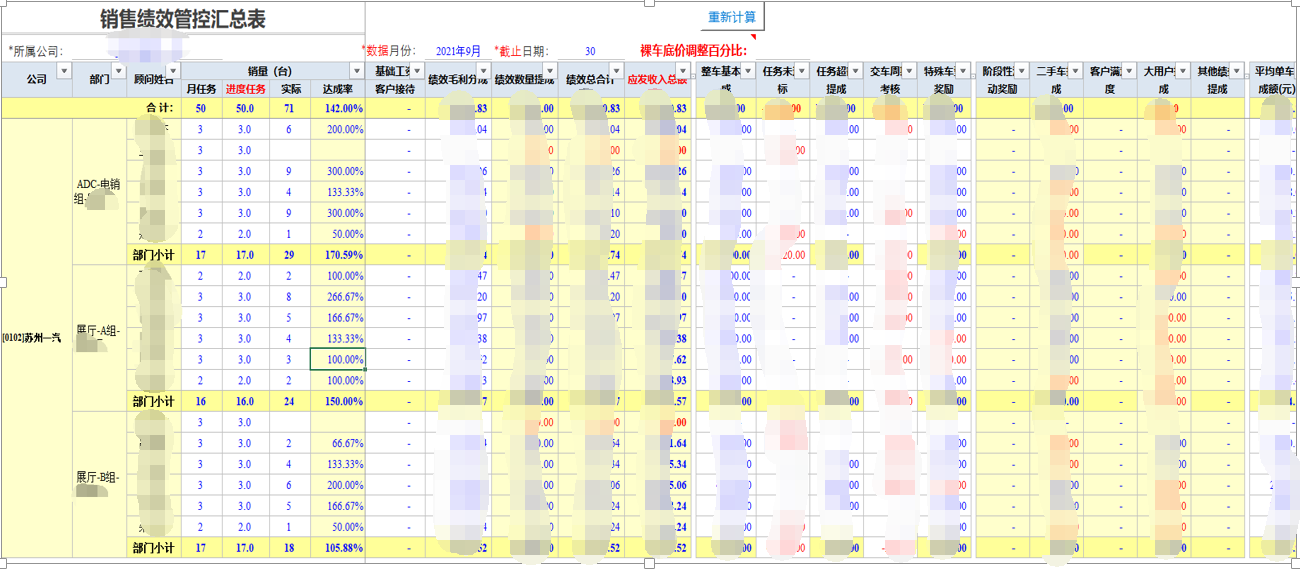The image size is (1300, 569).
Task: Select the 月任务 sub-header cell
Action: (201, 88)
